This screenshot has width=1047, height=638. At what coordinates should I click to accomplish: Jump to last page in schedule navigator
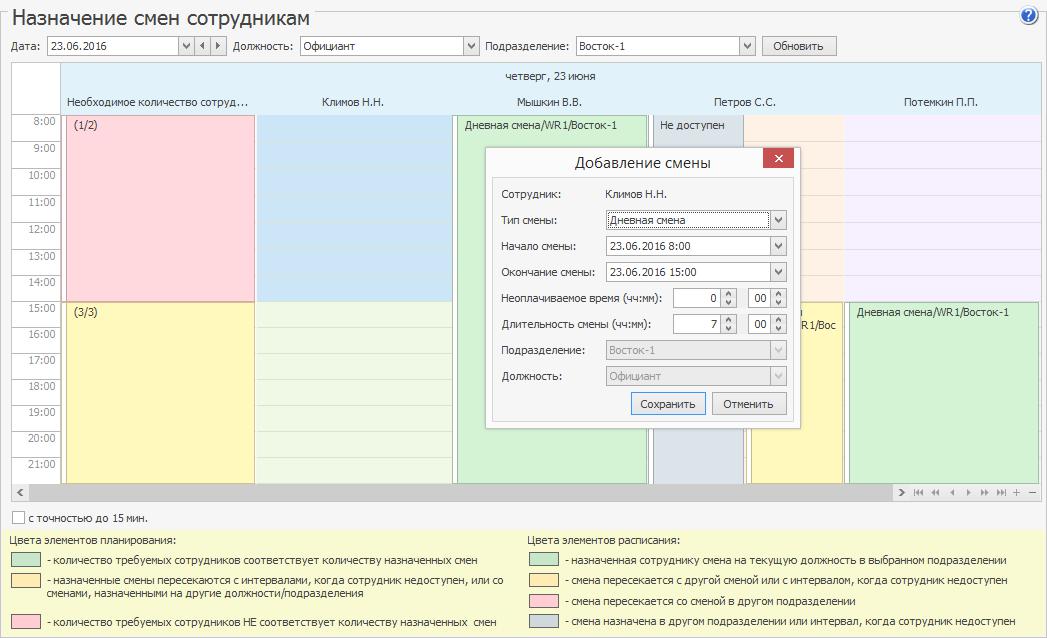coord(1000,492)
